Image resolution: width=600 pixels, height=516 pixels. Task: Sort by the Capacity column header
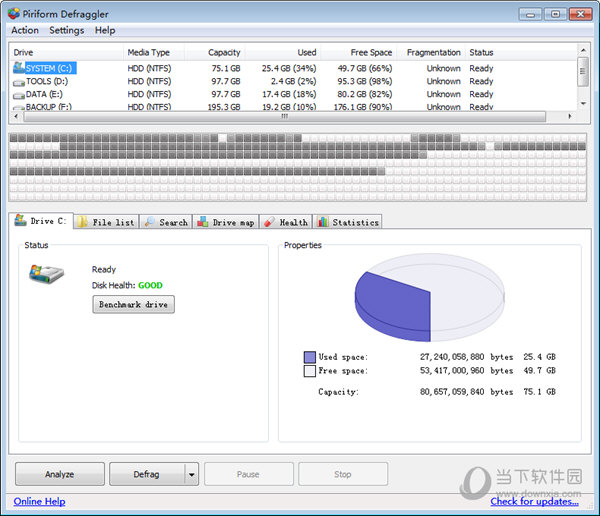(215, 52)
